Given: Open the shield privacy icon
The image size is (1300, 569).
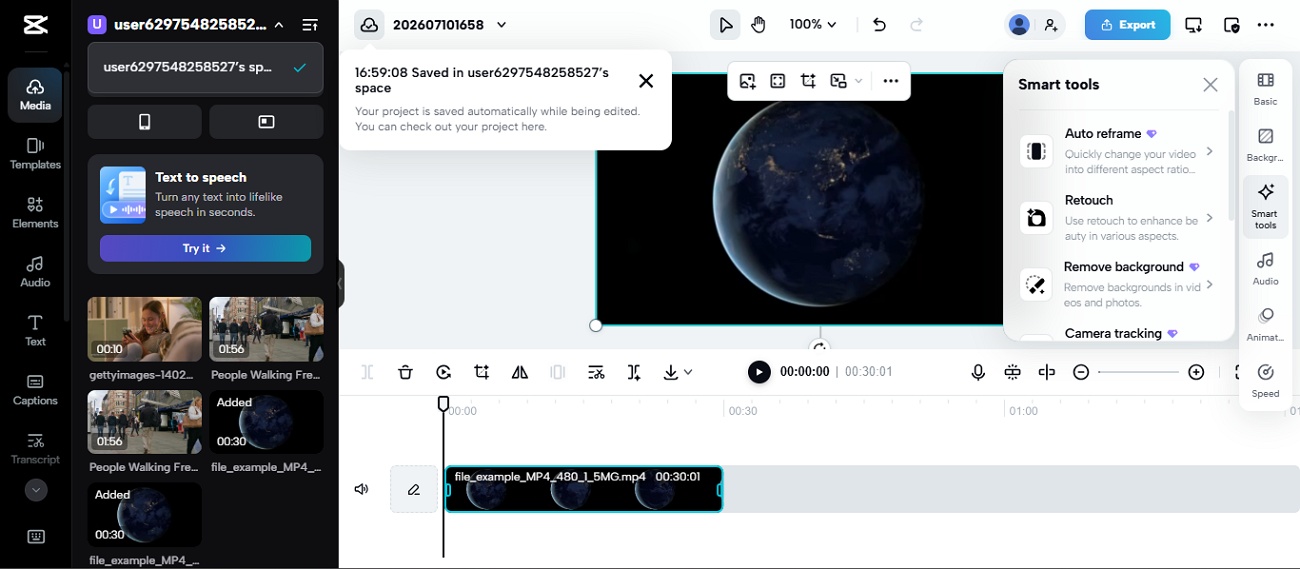Looking at the screenshot, I should (x=1231, y=25).
